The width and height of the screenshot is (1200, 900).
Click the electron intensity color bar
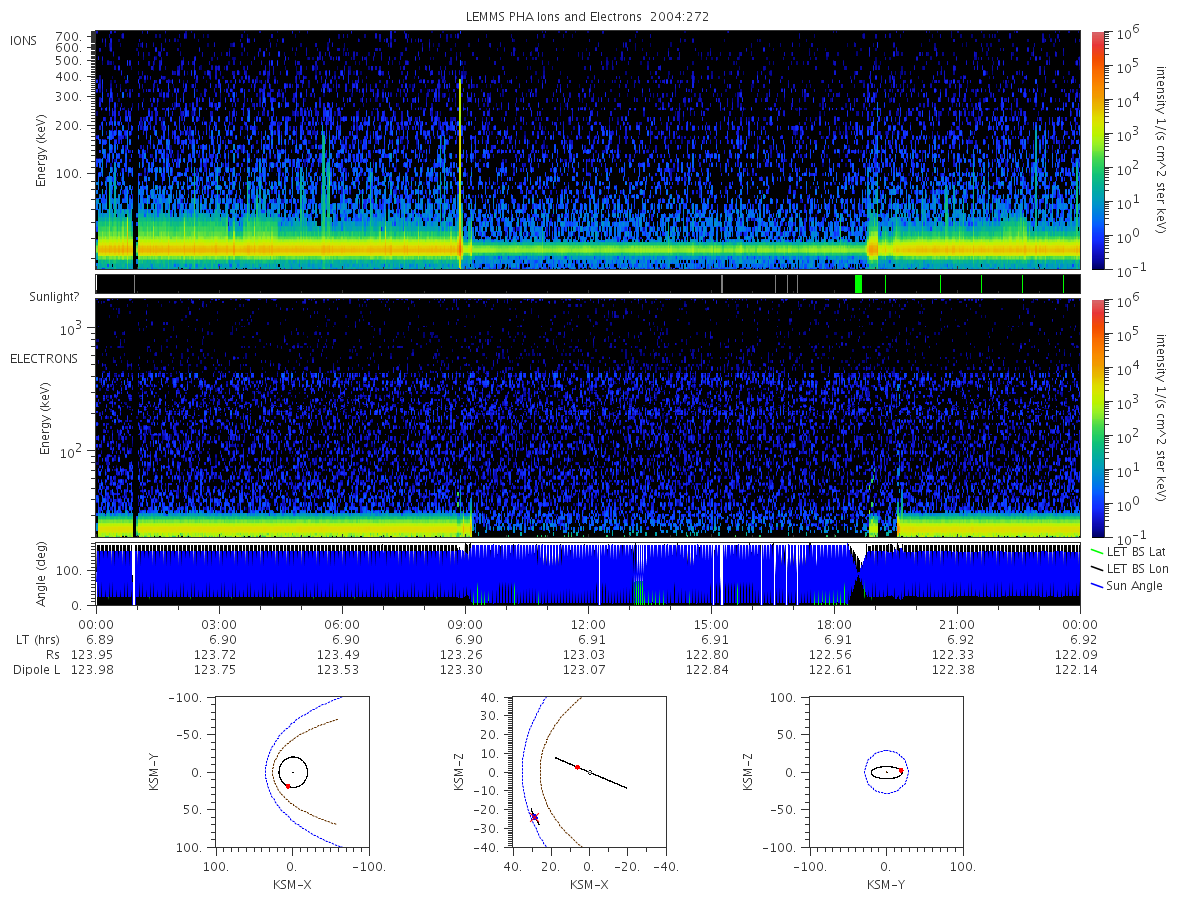(1097, 418)
